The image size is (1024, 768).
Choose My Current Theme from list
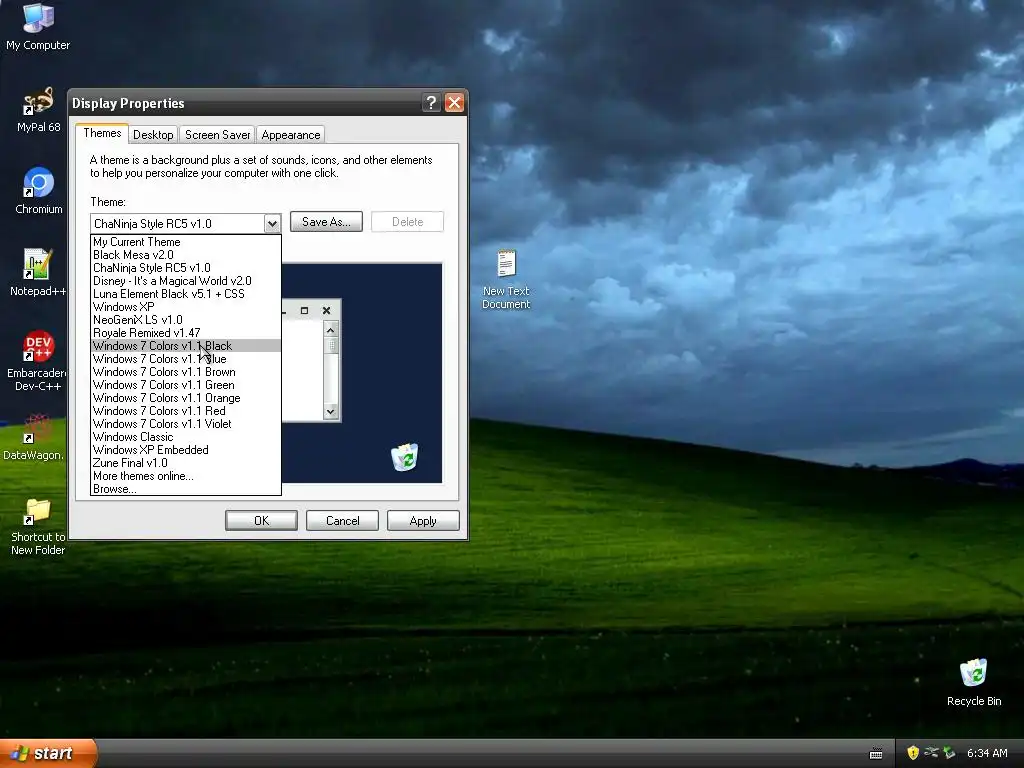pos(186,242)
